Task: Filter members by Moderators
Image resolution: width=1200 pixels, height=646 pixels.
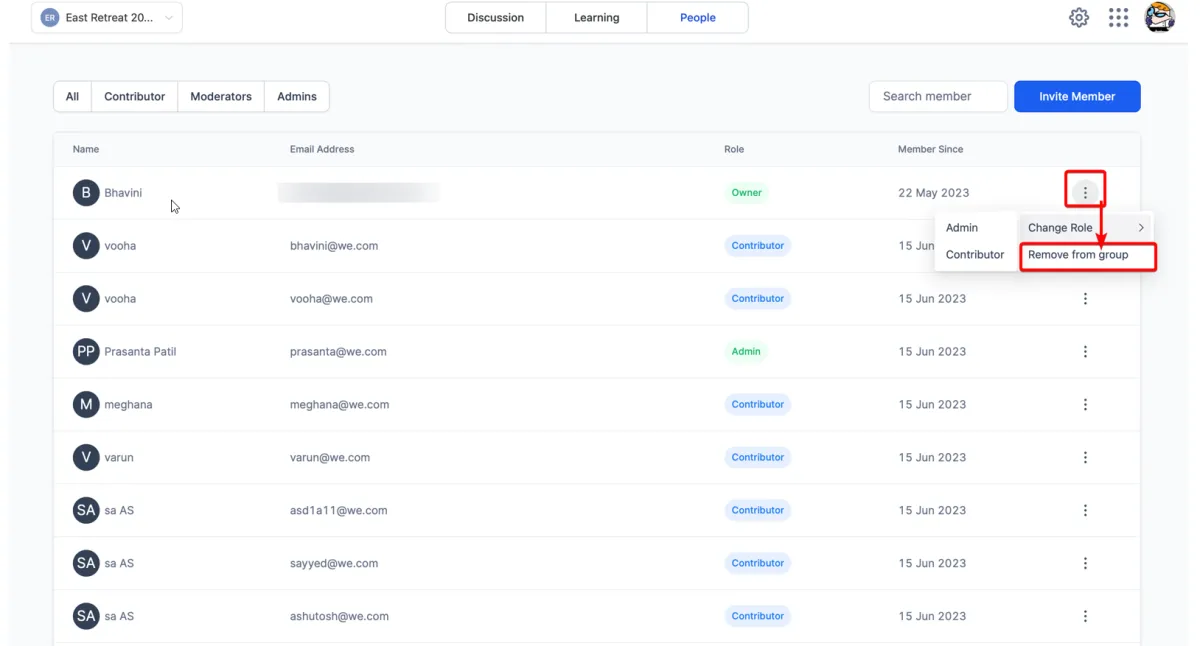Action: click(x=221, y=97)
